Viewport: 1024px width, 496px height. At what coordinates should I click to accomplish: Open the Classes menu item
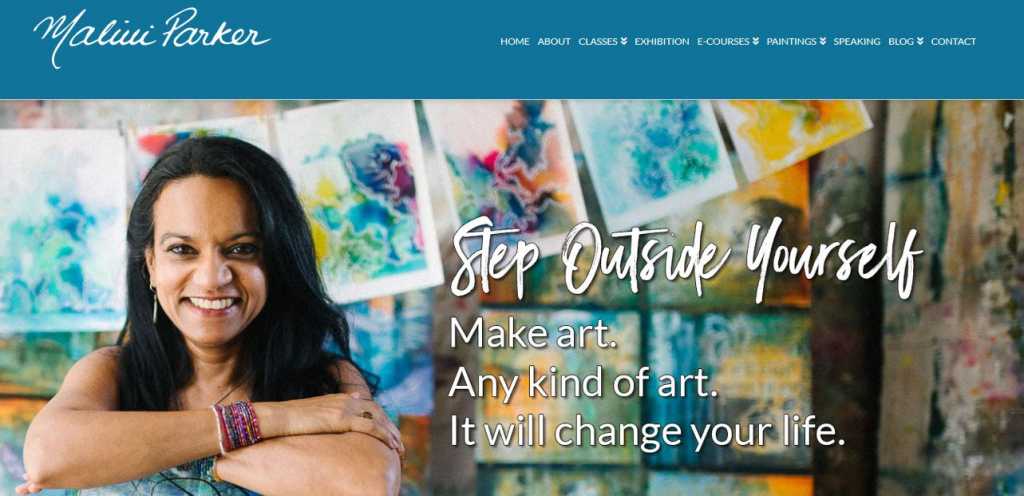[x=598, y=41]
